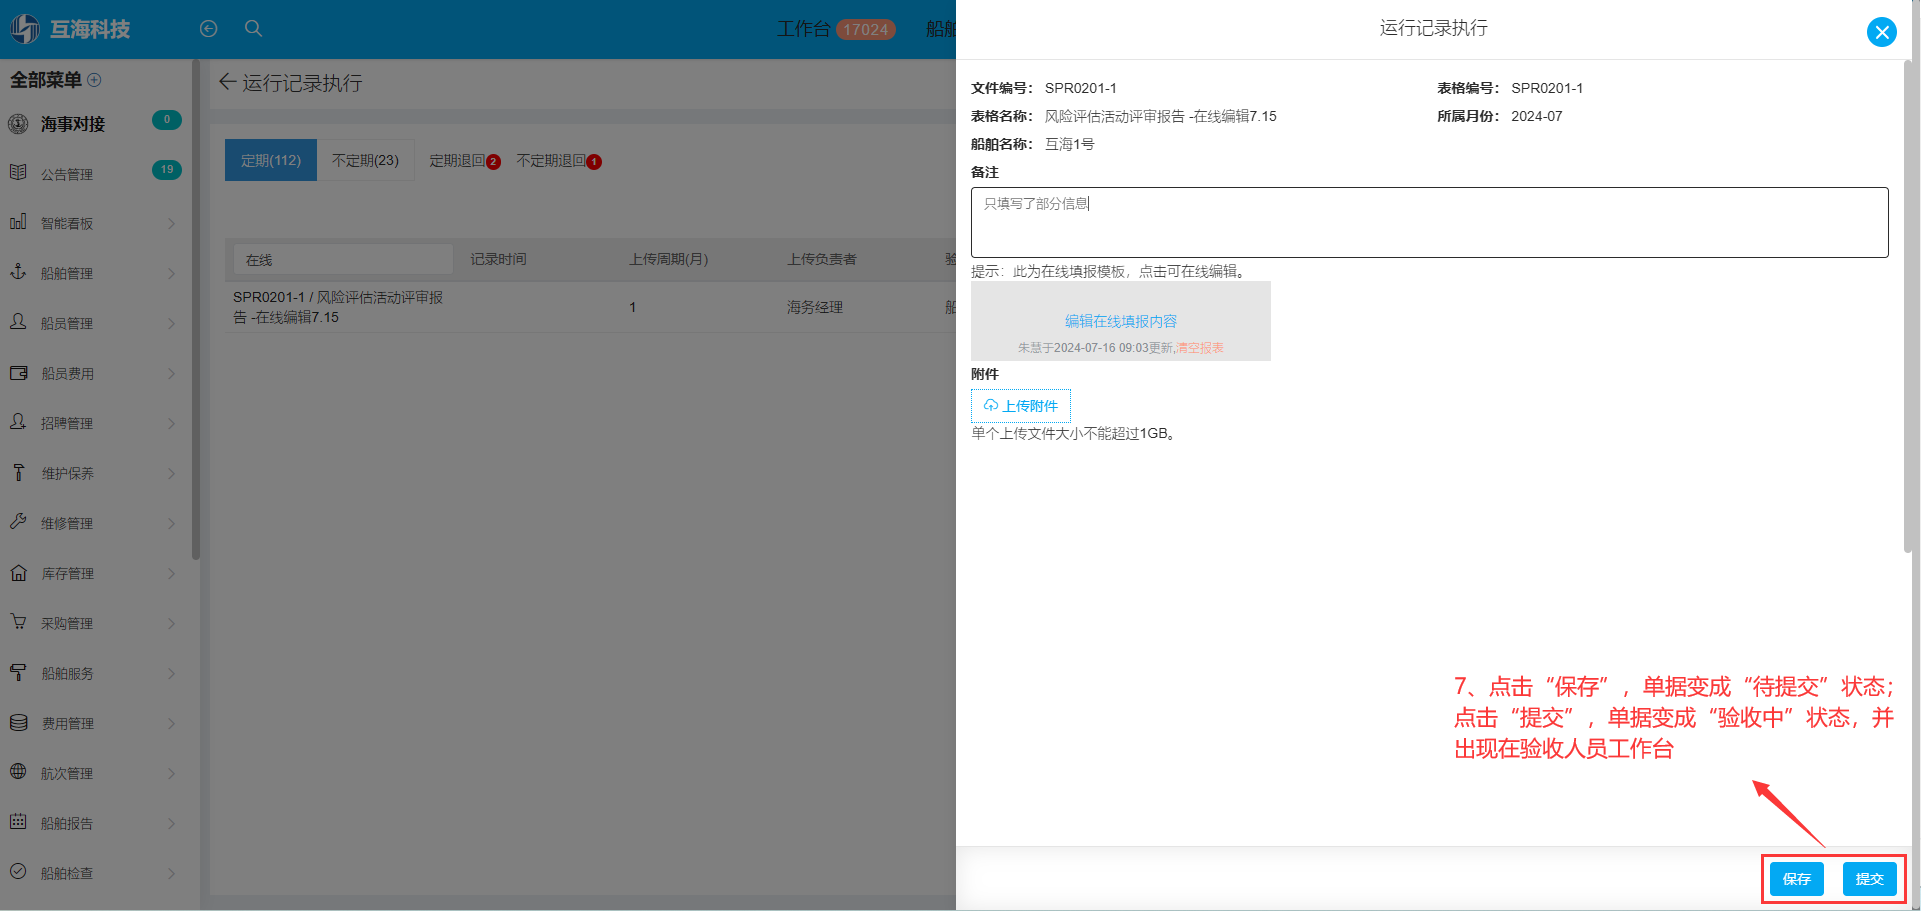This screenshot has width=1921, height=911.
Task: Switch to the 定期(112) tab
Action: click(x=271, y=160)
